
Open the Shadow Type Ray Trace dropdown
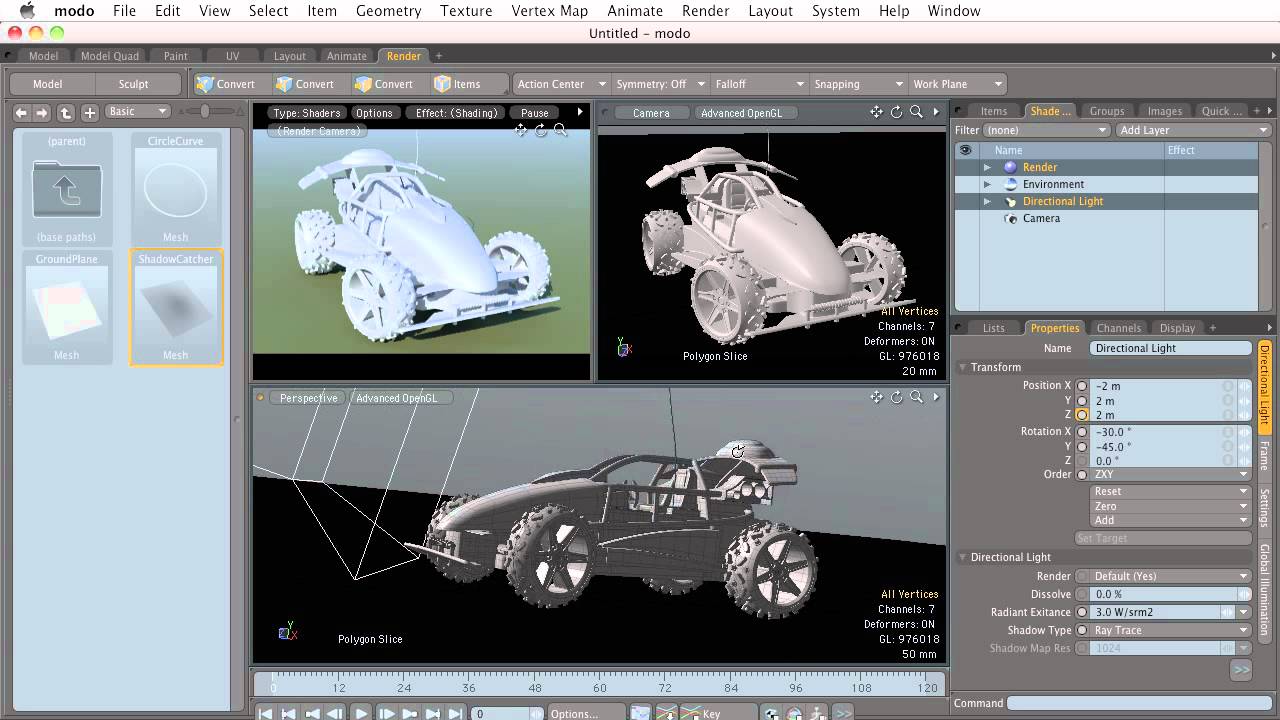(1171, 631)
